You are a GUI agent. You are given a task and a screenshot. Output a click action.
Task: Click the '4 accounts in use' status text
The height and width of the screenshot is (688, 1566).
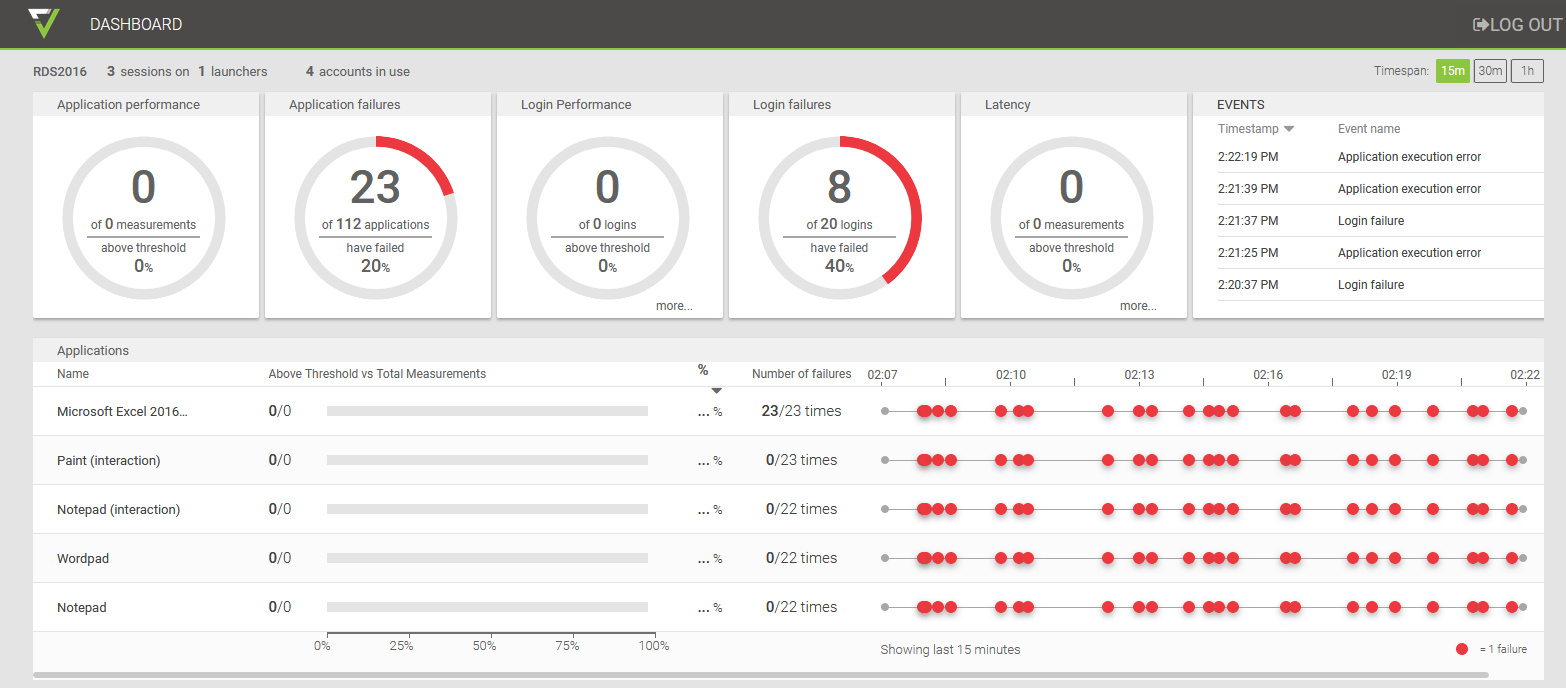[x=358, y=72]
